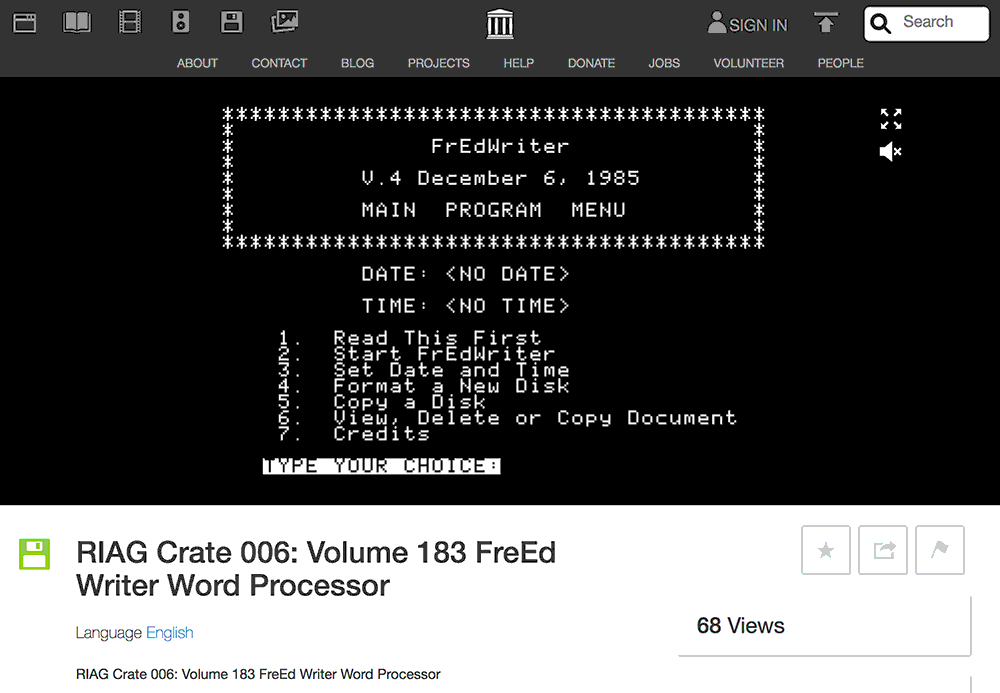
Task: Click the green floppy disk item thumbnail
Action: tap(34, 554)
